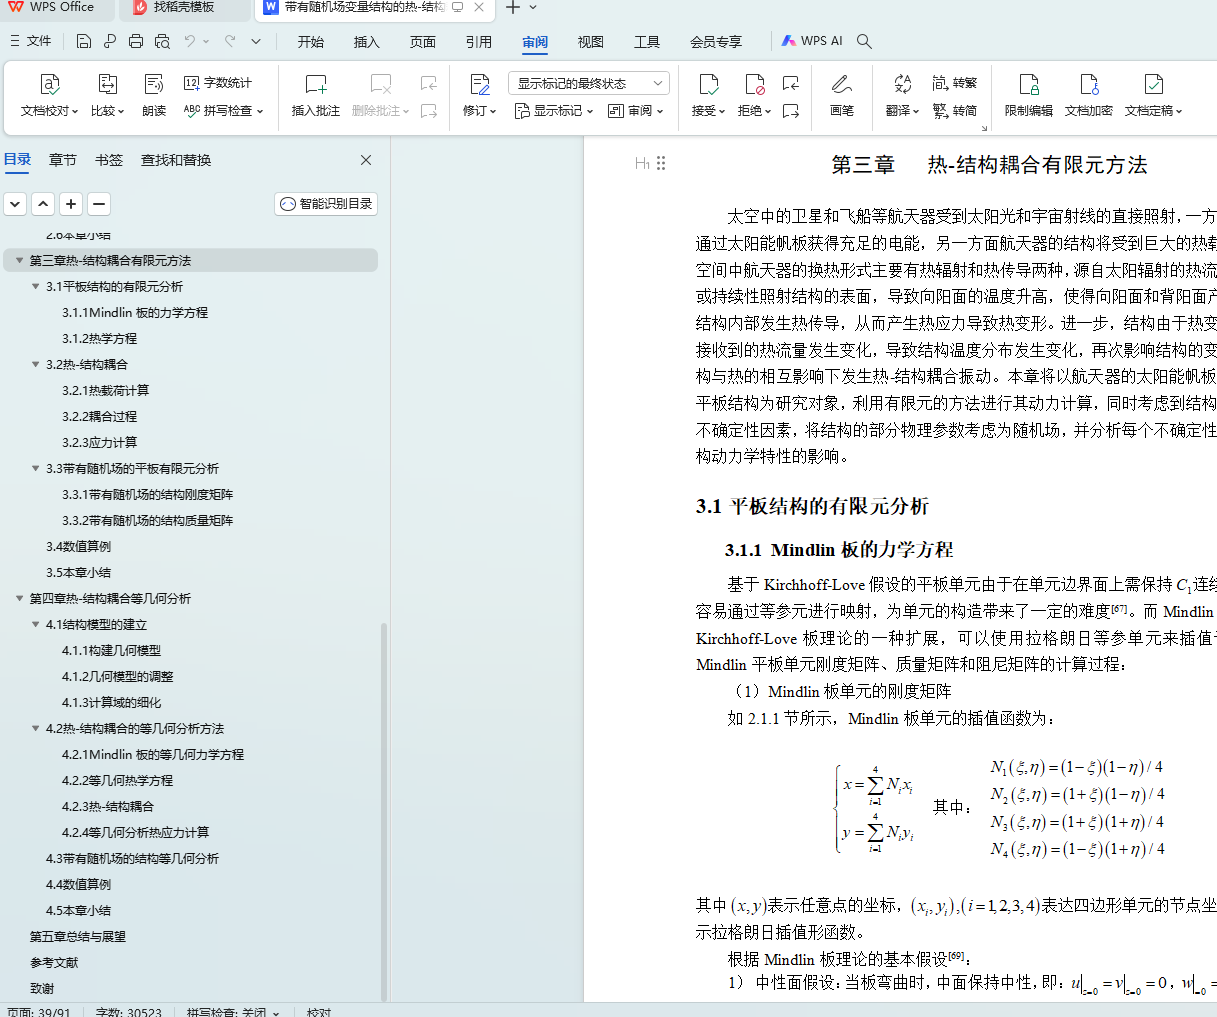Image resolution: width=1217 pixels, height=1017 pixels.
Task: Click 插入批注 insert comment icon
Action: pos(316,84)
